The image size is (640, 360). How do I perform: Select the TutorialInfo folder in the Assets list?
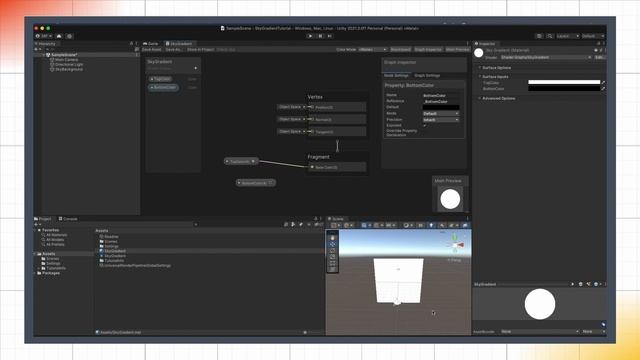click(111, 260)
